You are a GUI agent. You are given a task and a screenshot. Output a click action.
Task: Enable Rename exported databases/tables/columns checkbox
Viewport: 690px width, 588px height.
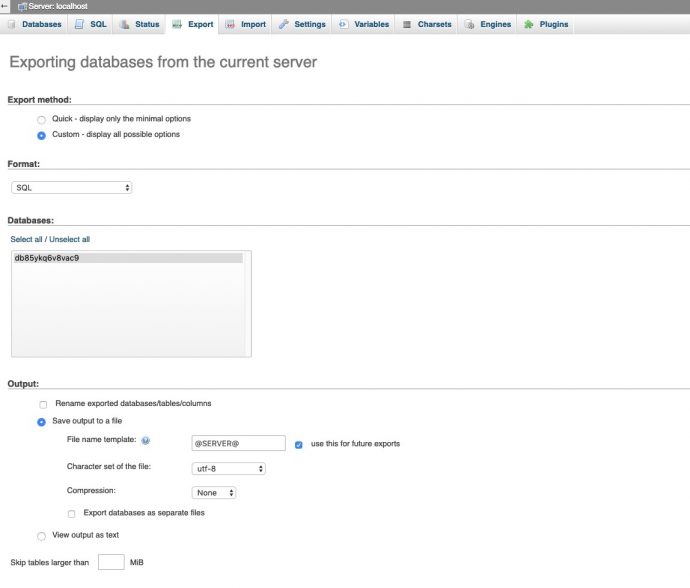[43, 404]
